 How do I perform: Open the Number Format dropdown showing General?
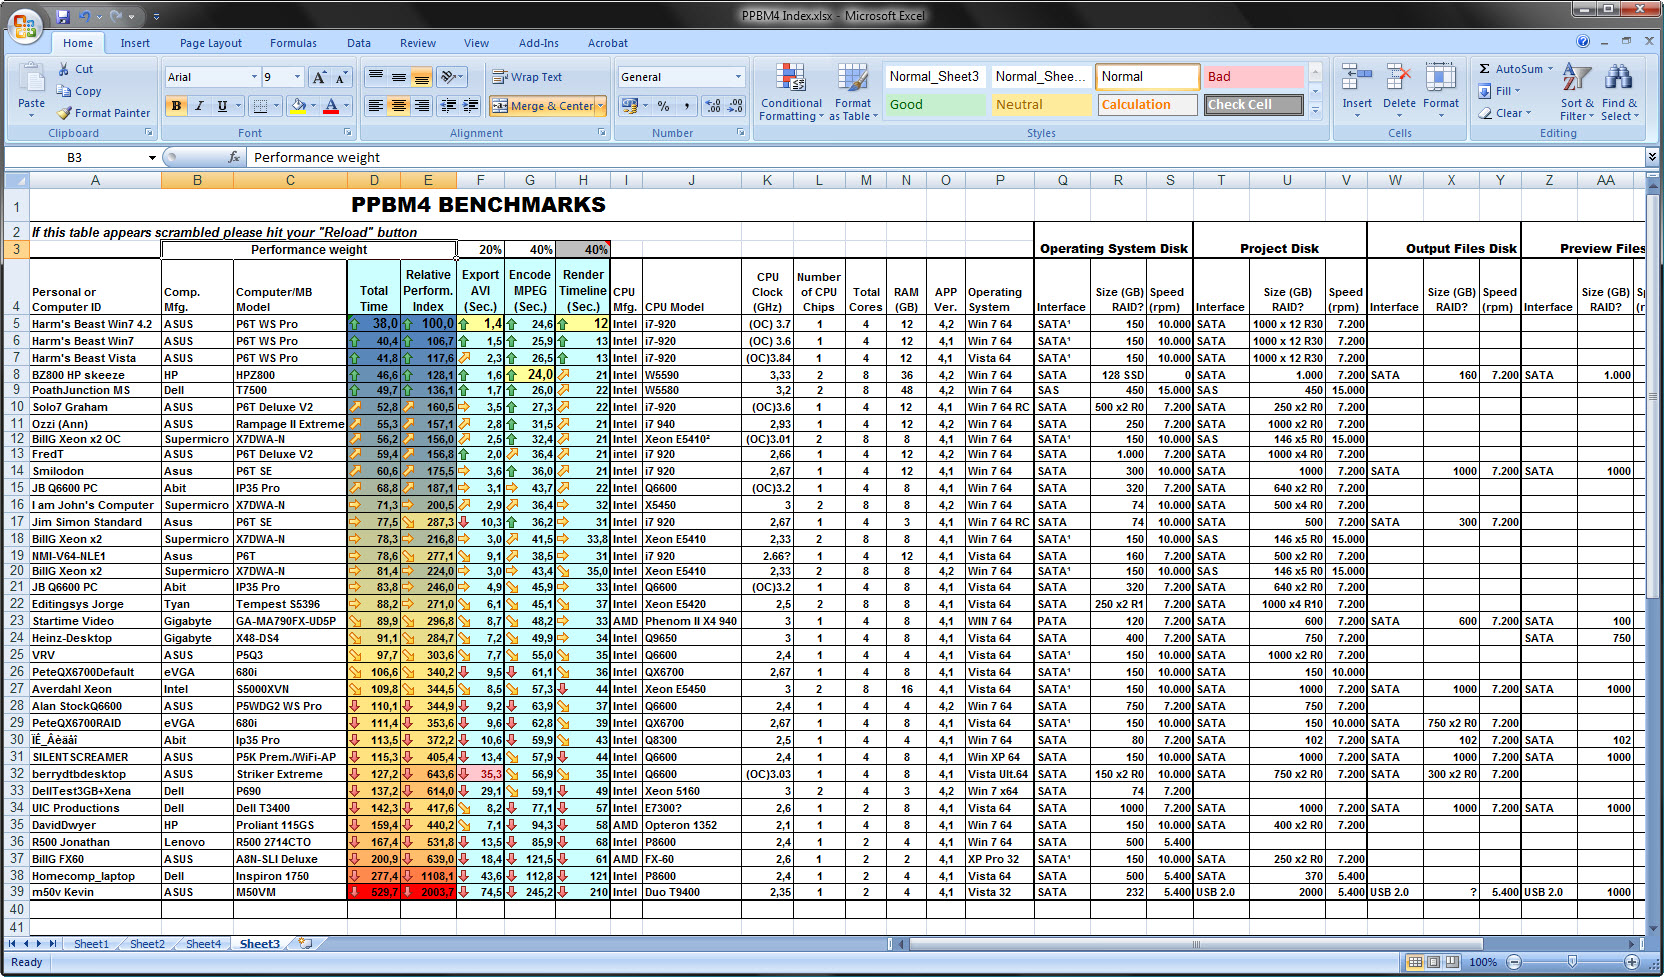click(738, 77)
